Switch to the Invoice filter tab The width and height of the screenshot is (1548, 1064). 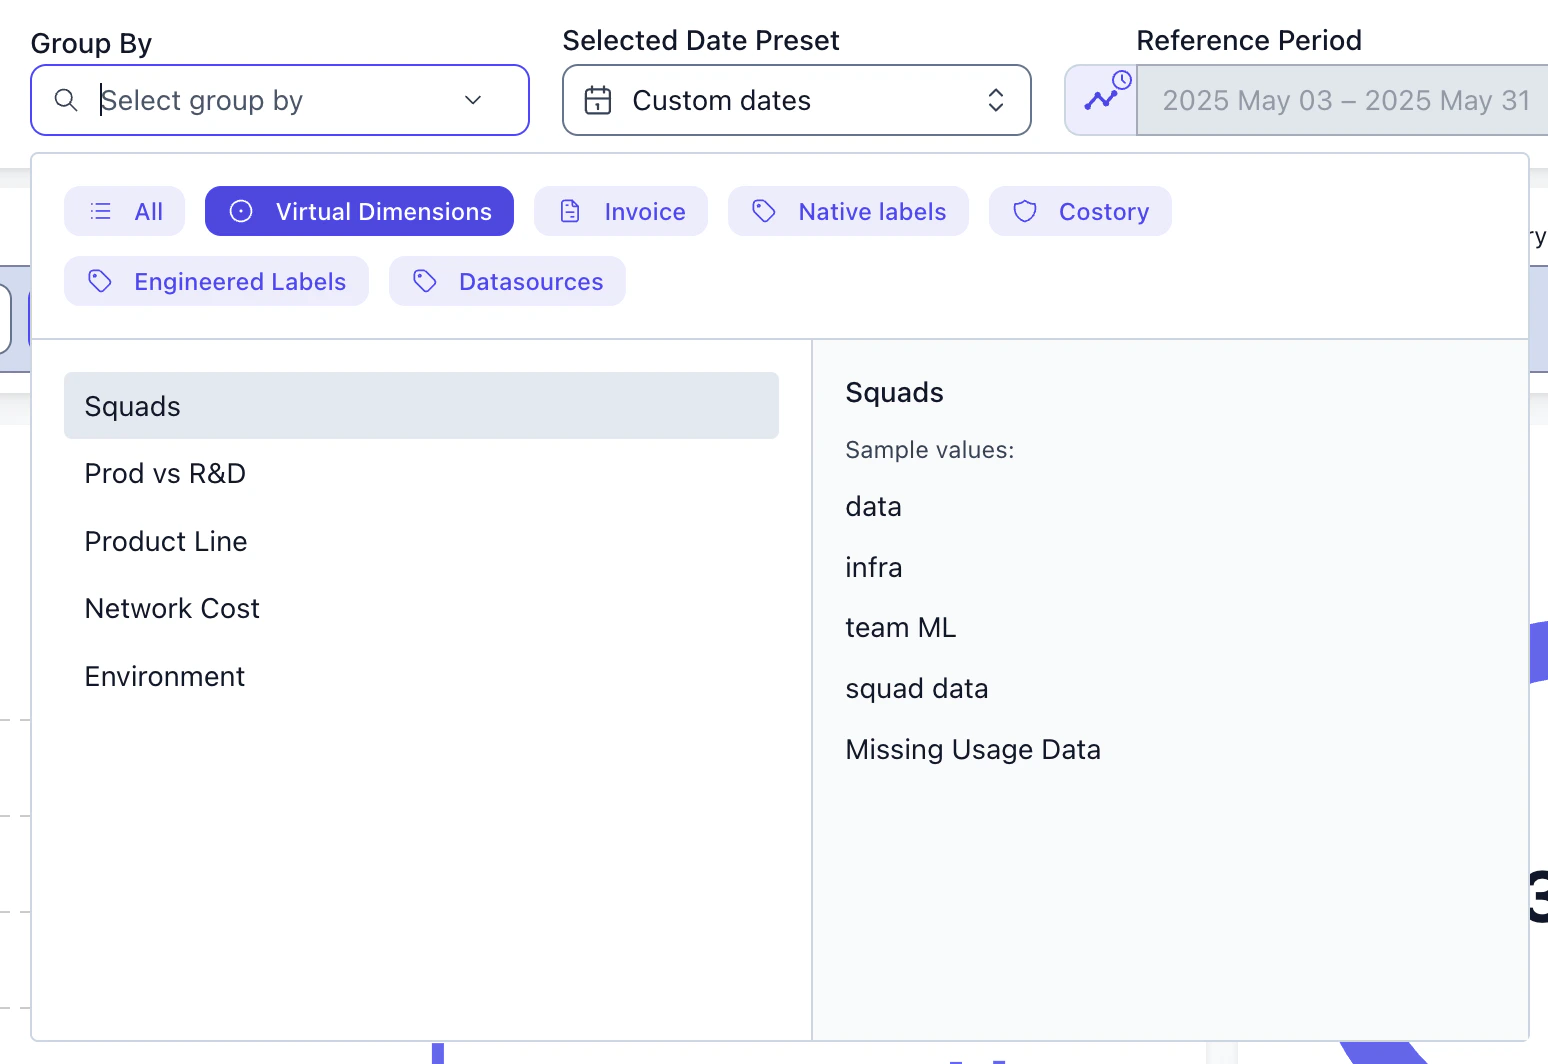click(x=644, y=211)
